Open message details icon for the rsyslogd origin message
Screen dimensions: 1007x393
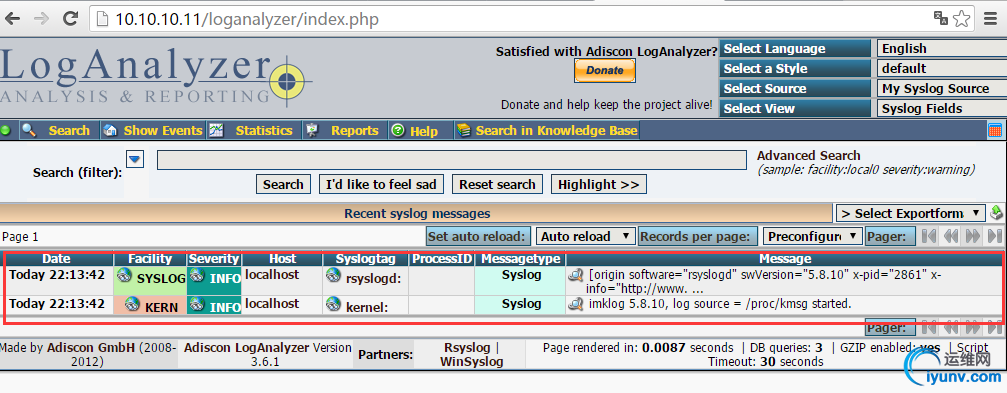[x=575, y=275]
